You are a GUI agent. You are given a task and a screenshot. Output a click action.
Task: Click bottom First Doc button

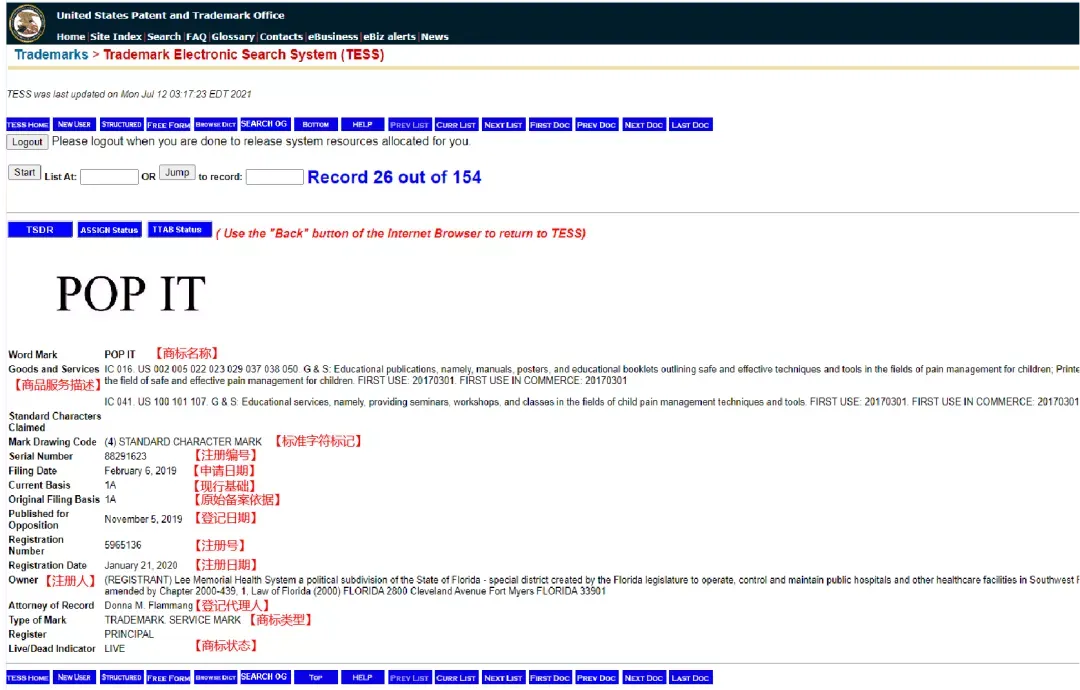click(550, 678)
